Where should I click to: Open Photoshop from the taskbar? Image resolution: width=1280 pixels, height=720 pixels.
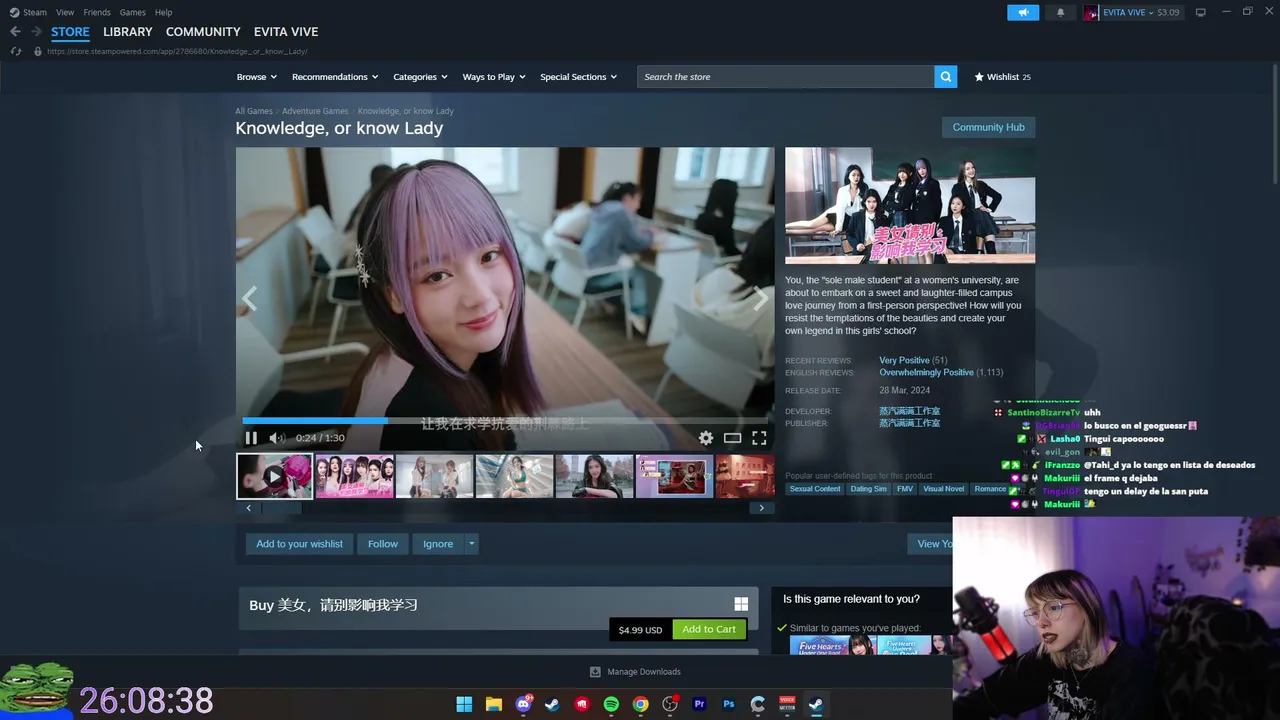729,704
